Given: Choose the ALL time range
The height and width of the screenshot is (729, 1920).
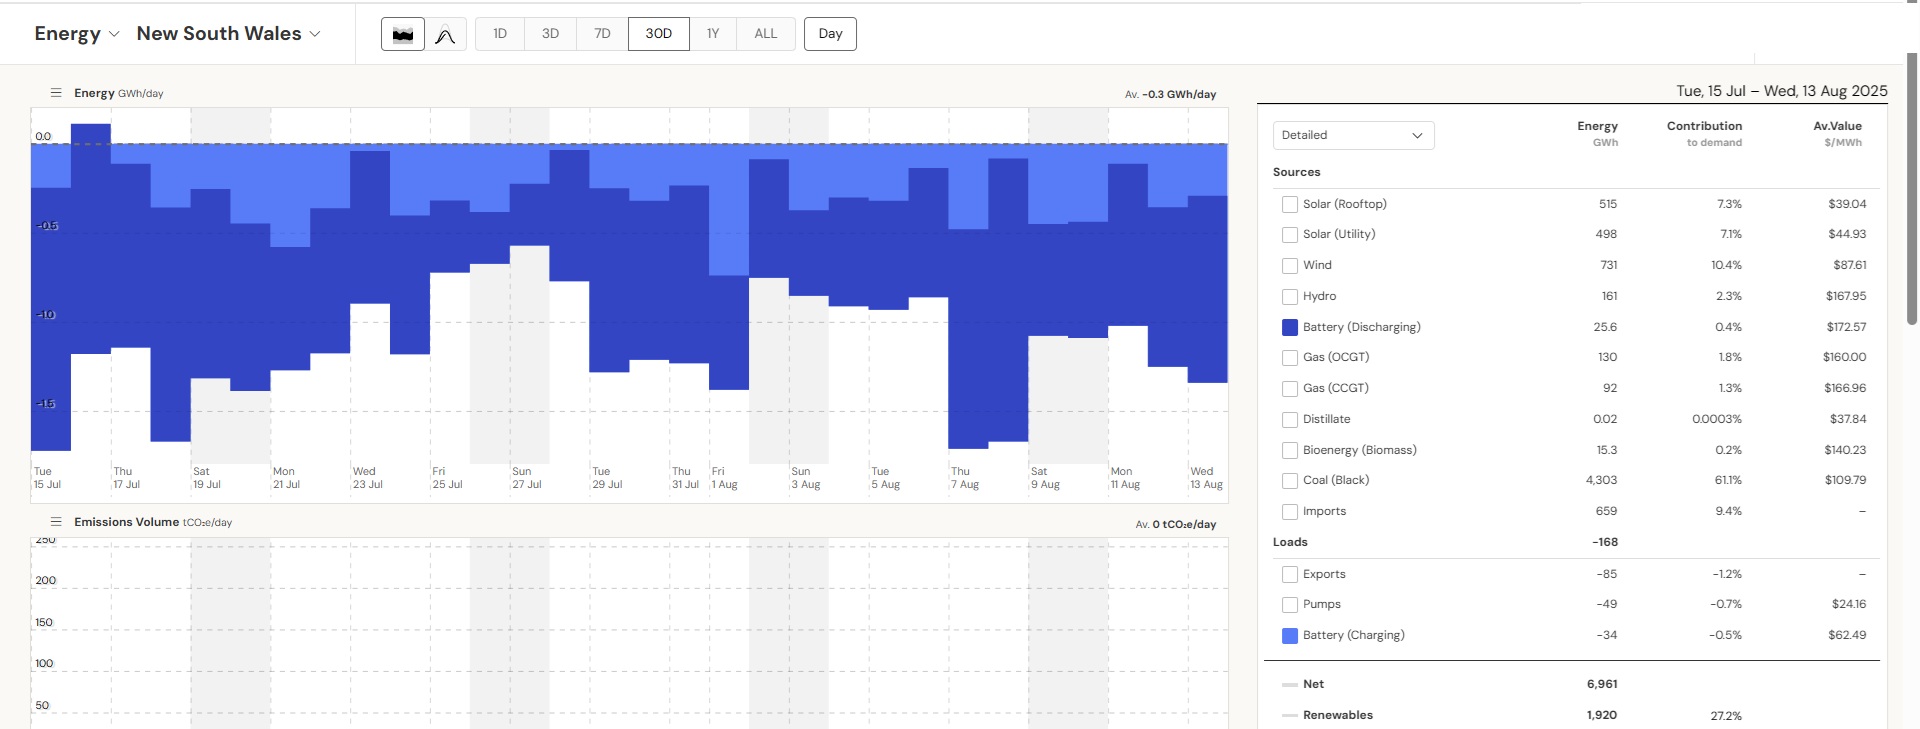Looking at the screenshot, I should tap(765, 34).
